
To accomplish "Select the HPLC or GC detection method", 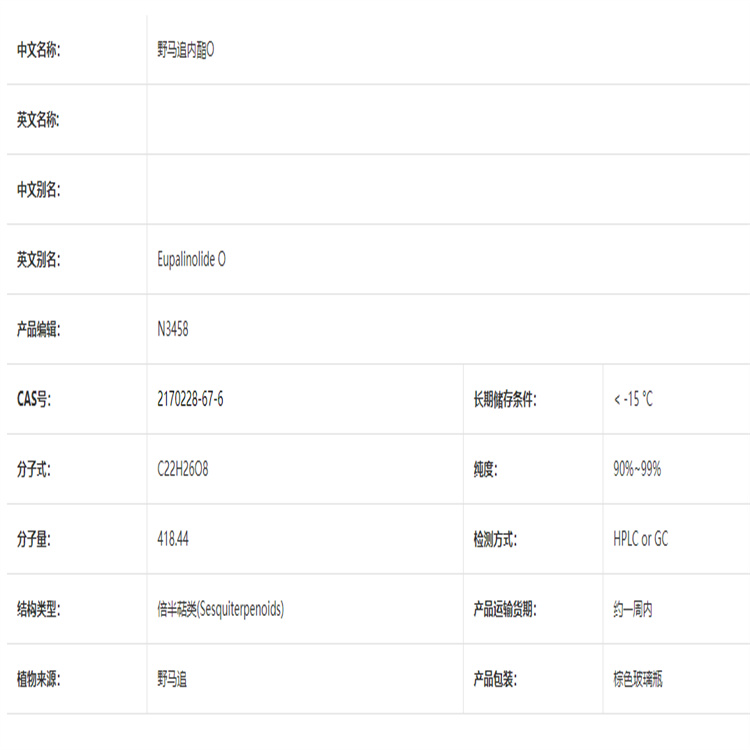I will point(641,540).
